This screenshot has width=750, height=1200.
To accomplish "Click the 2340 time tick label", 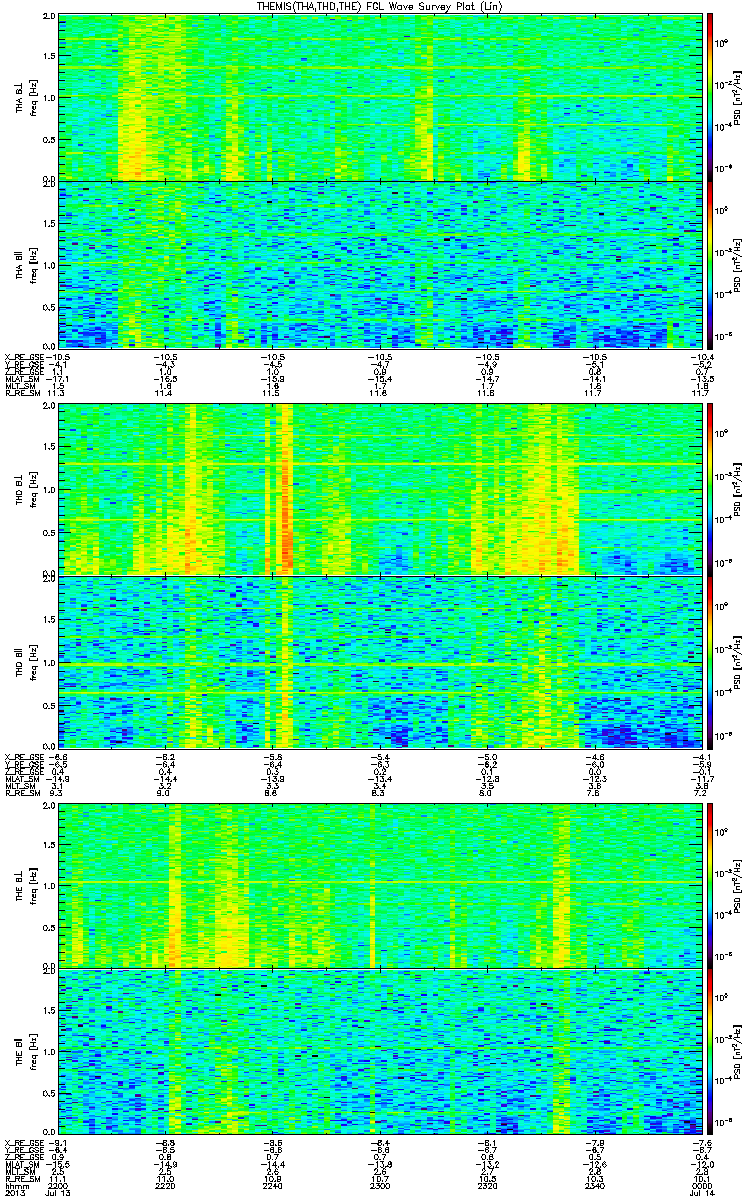I will pos(594,1187).
